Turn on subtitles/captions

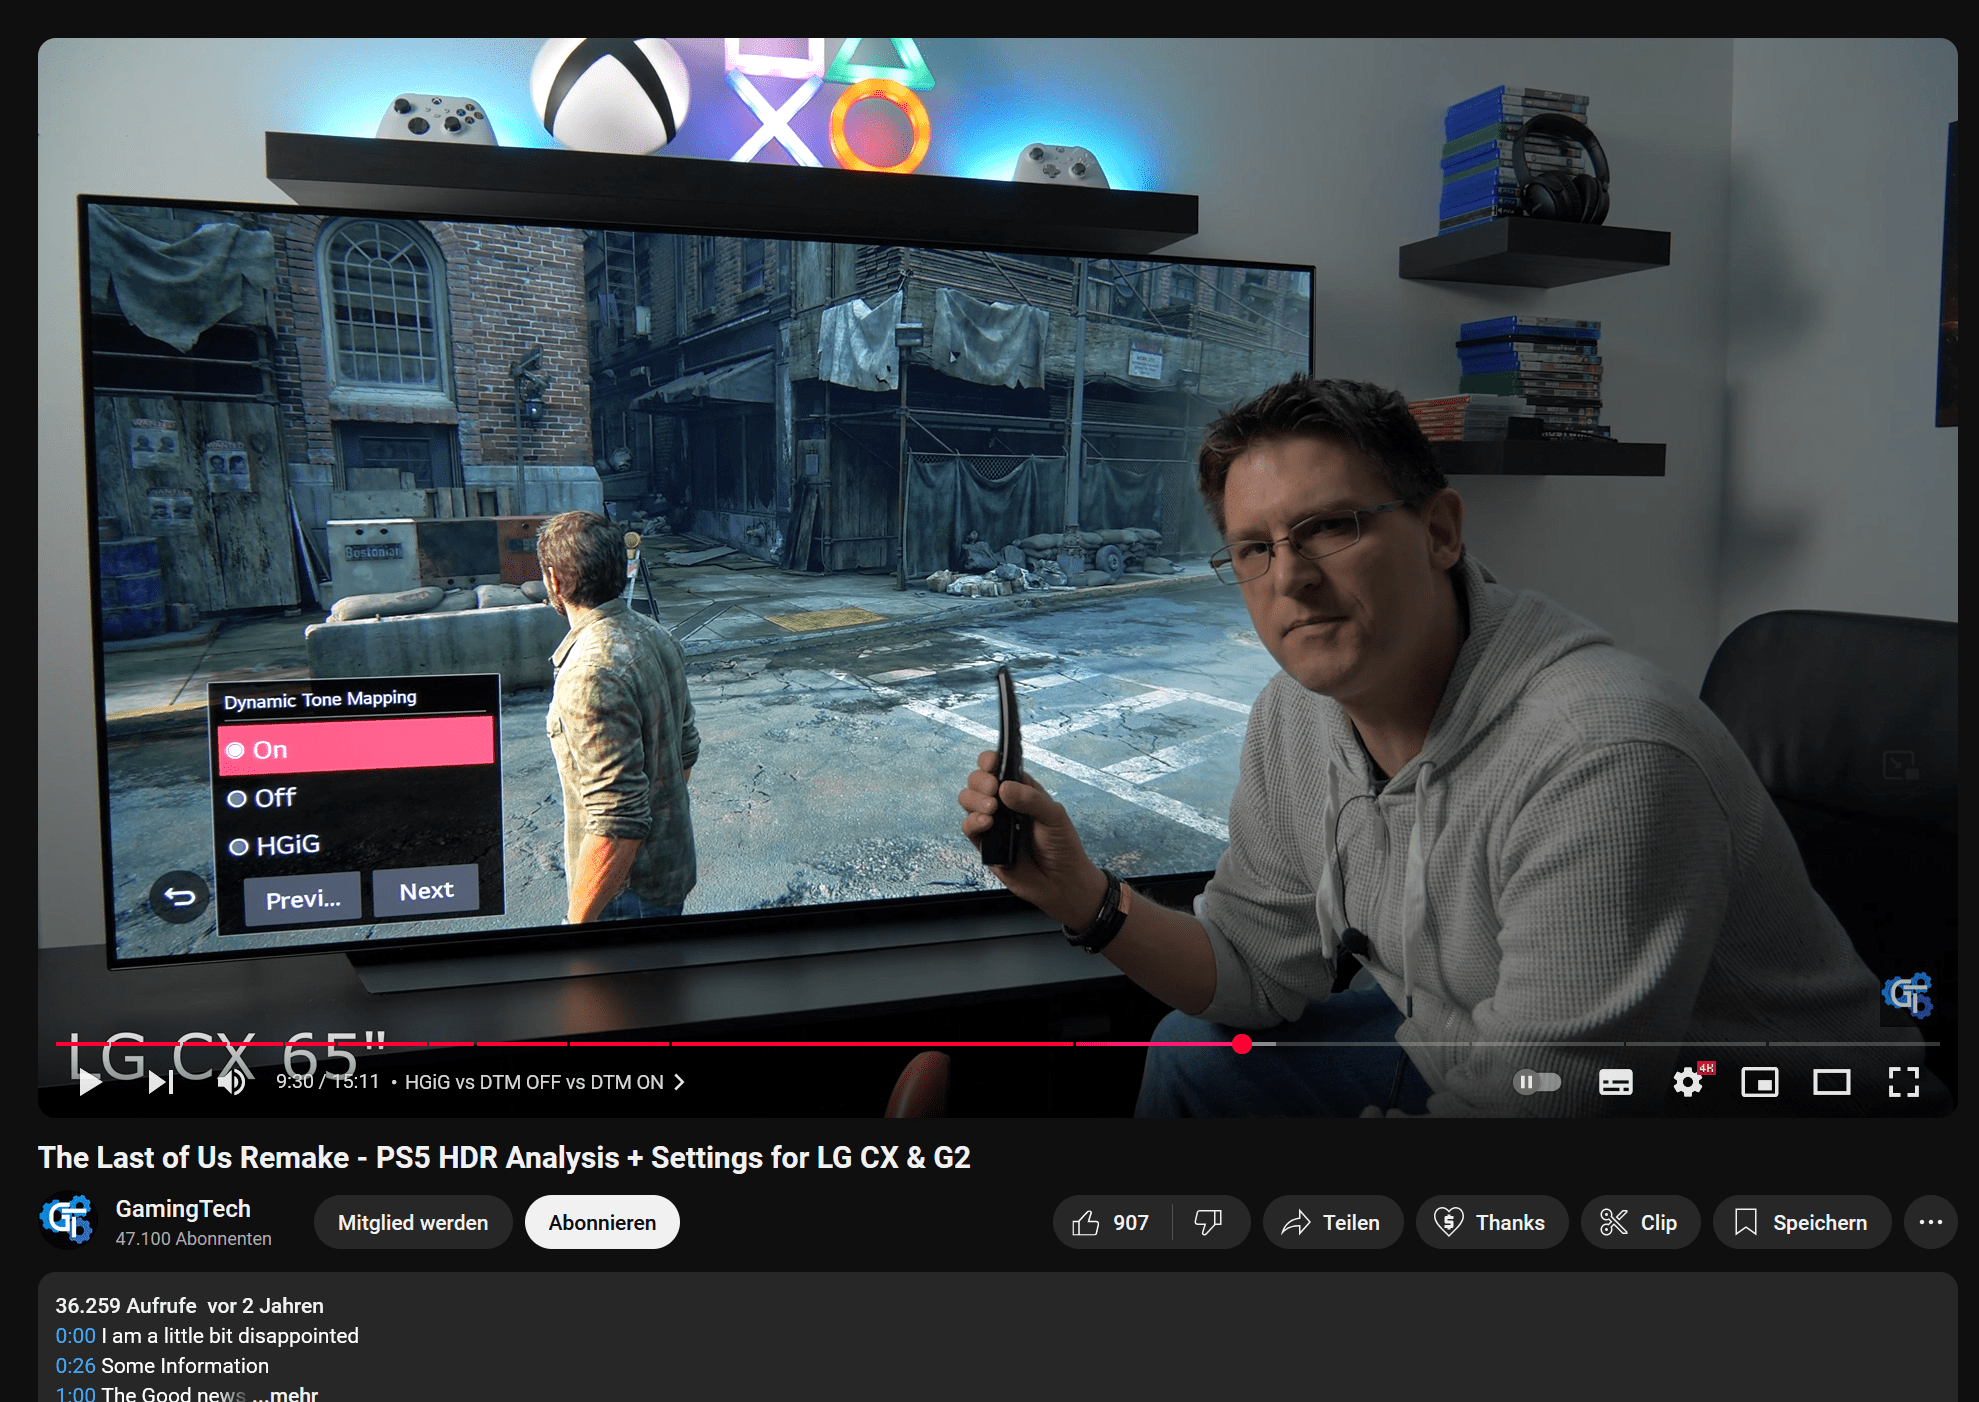coord(1615,1082)
